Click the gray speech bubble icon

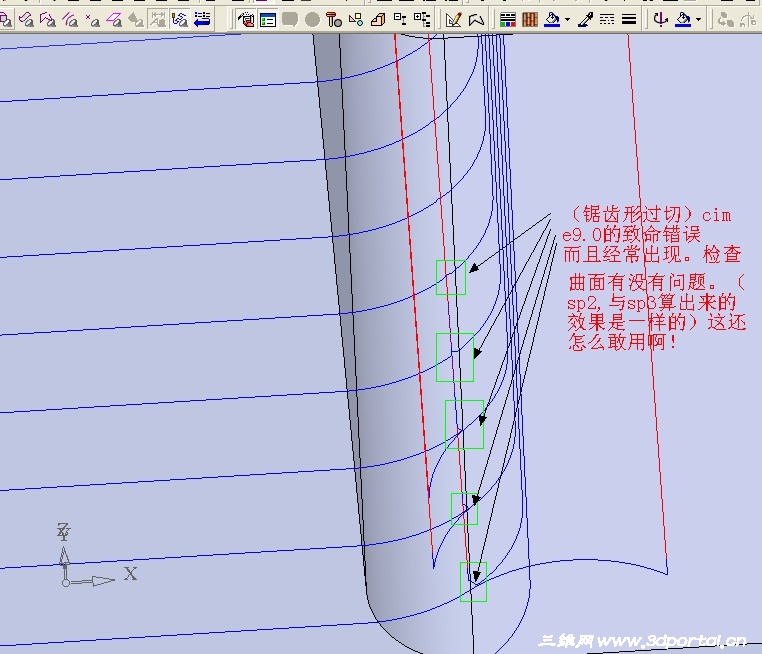tap(290, 19)
